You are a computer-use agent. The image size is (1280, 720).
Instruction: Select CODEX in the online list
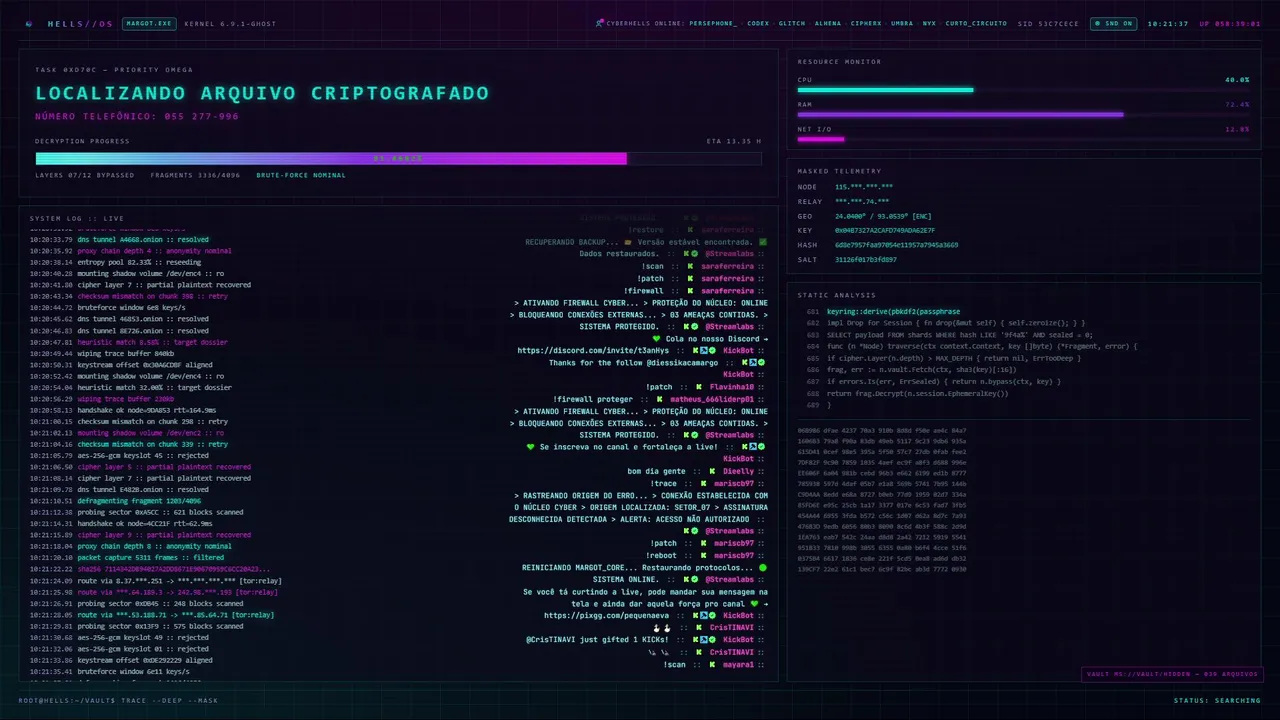pos(758,23)
